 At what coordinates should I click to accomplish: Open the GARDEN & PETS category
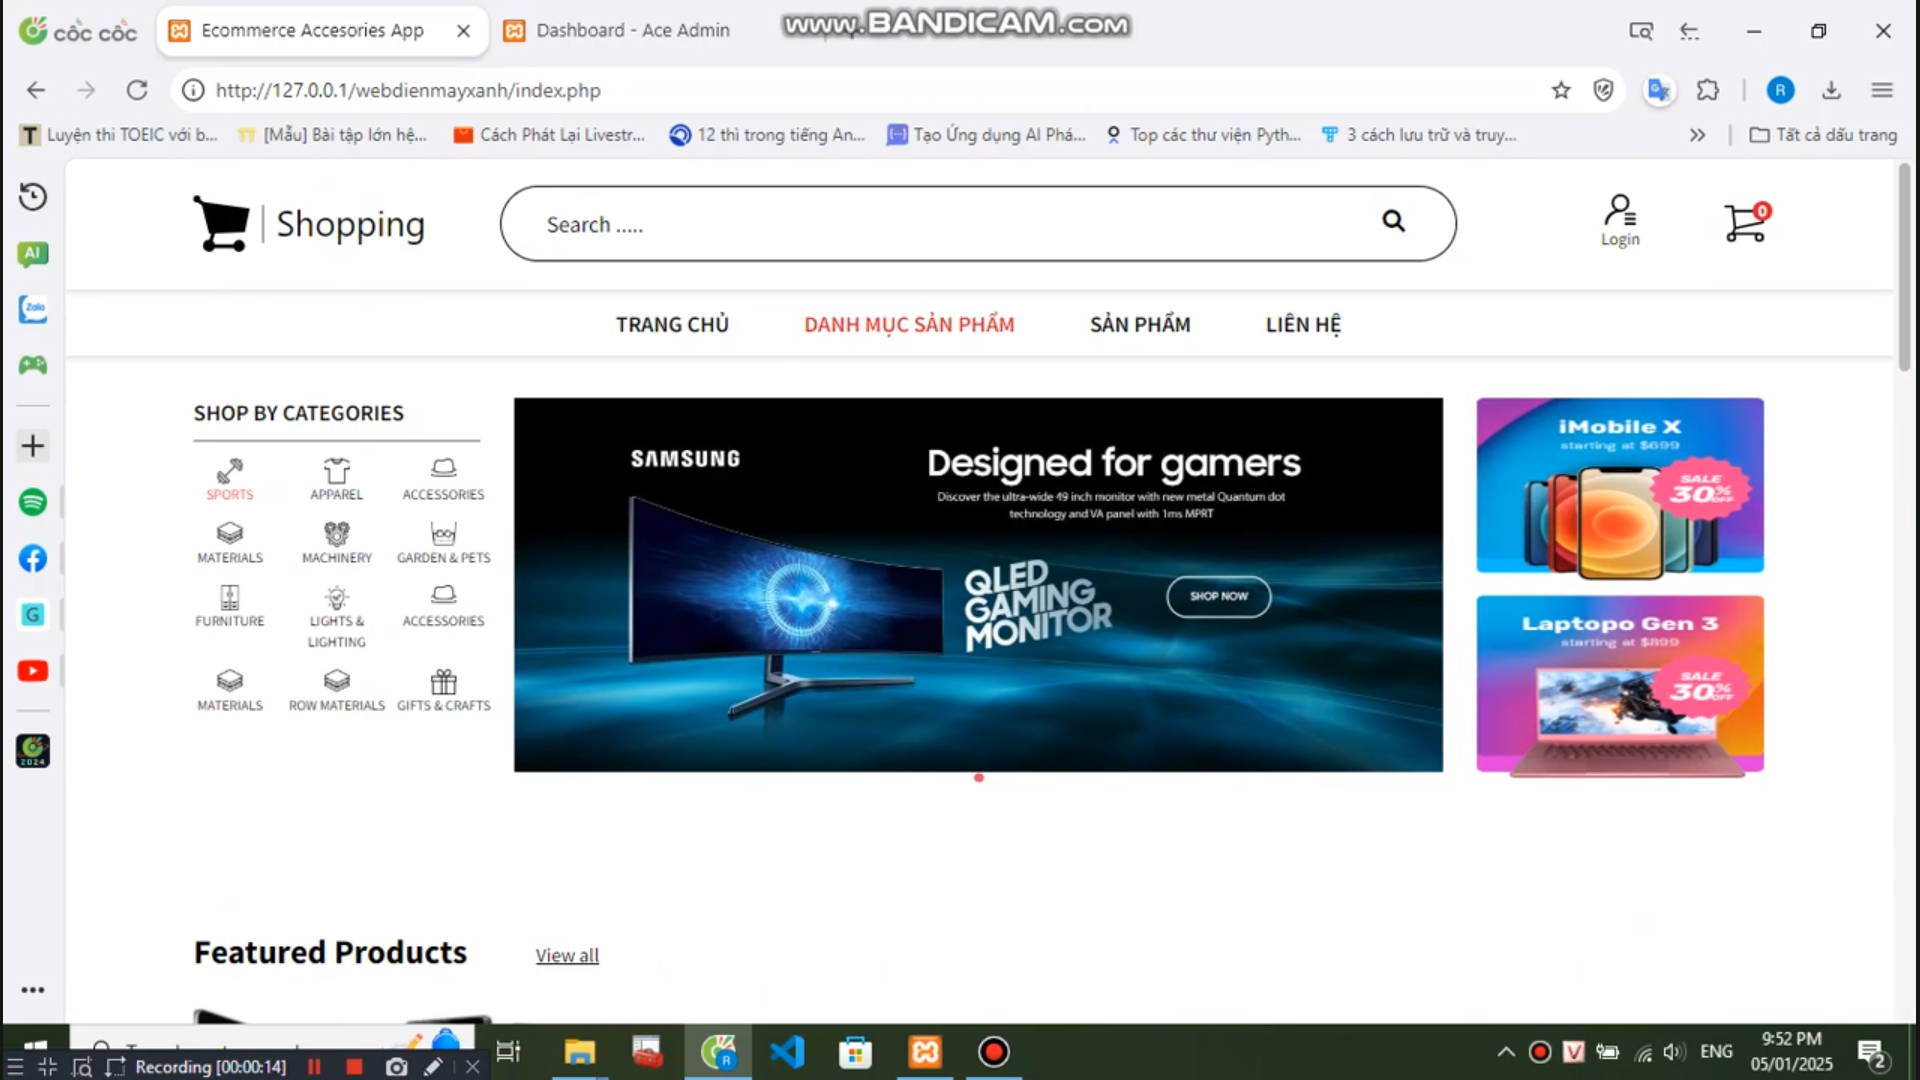click(444, 543)
